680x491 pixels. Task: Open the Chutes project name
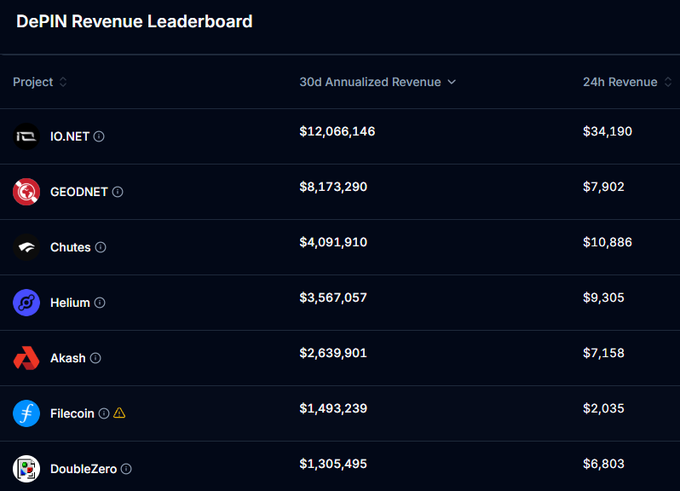[70, 247]
